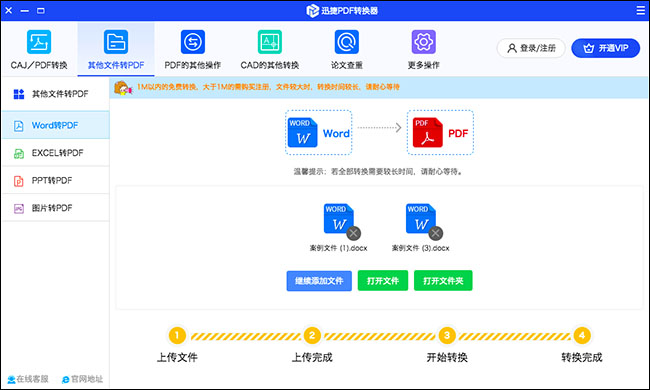Select the 案例文件 (3).docx file thumbnail
Viewport: 650px width, 390px height.
click(x=421, y=219)
